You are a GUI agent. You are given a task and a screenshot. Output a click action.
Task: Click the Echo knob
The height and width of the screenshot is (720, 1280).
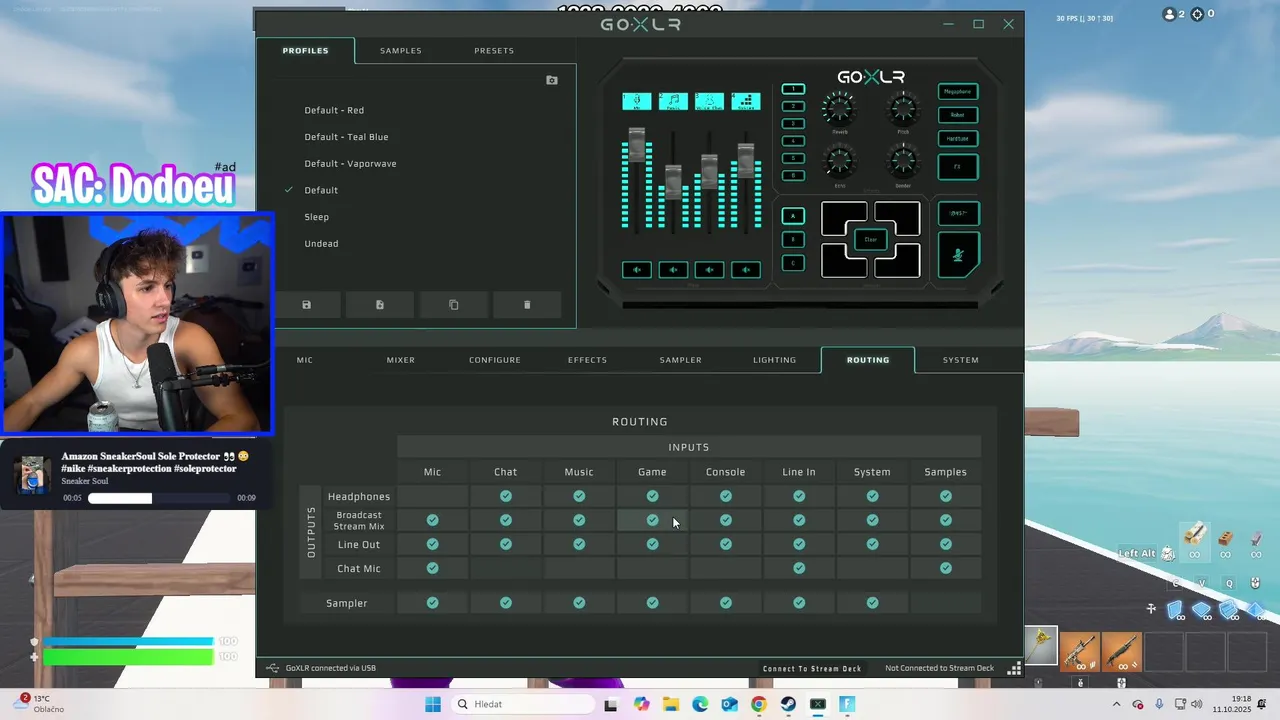839,161
